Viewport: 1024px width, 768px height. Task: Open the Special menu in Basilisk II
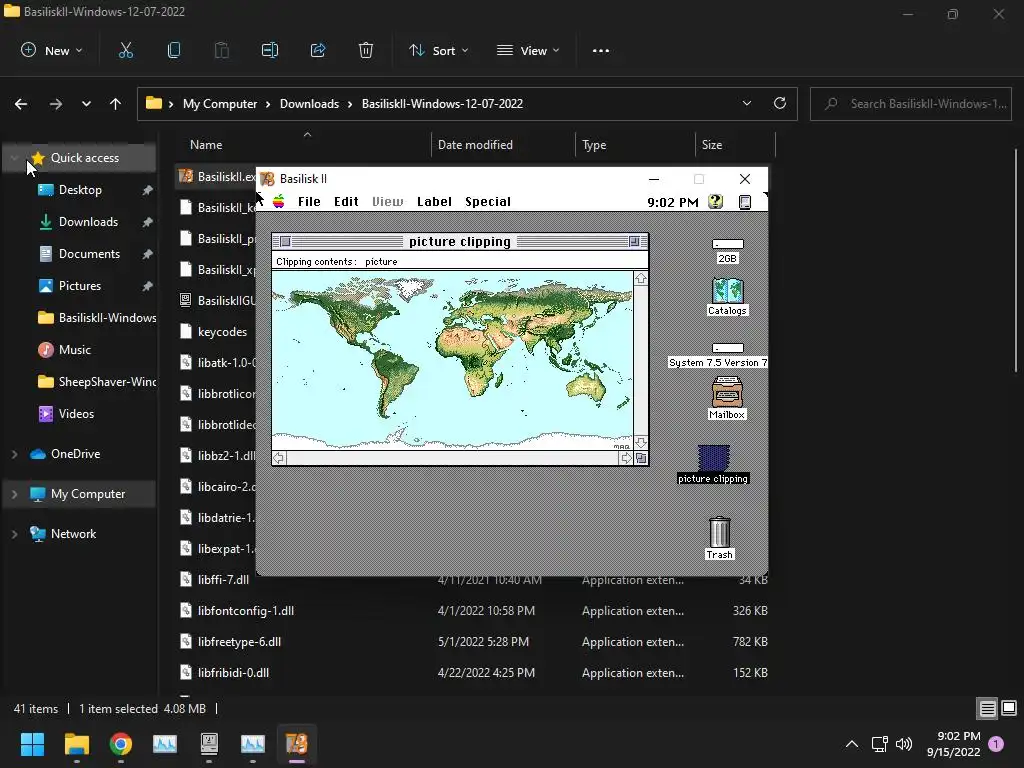[488, 202]
